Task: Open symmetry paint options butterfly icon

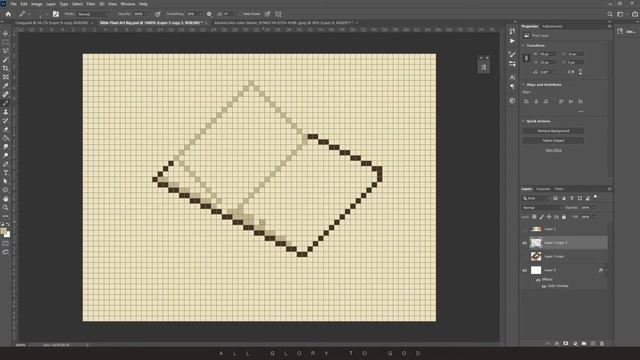Action: point(278,14)
